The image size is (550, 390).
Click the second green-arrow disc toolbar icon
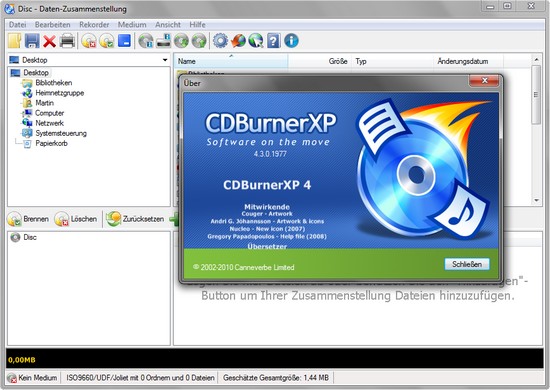(199, 41)
